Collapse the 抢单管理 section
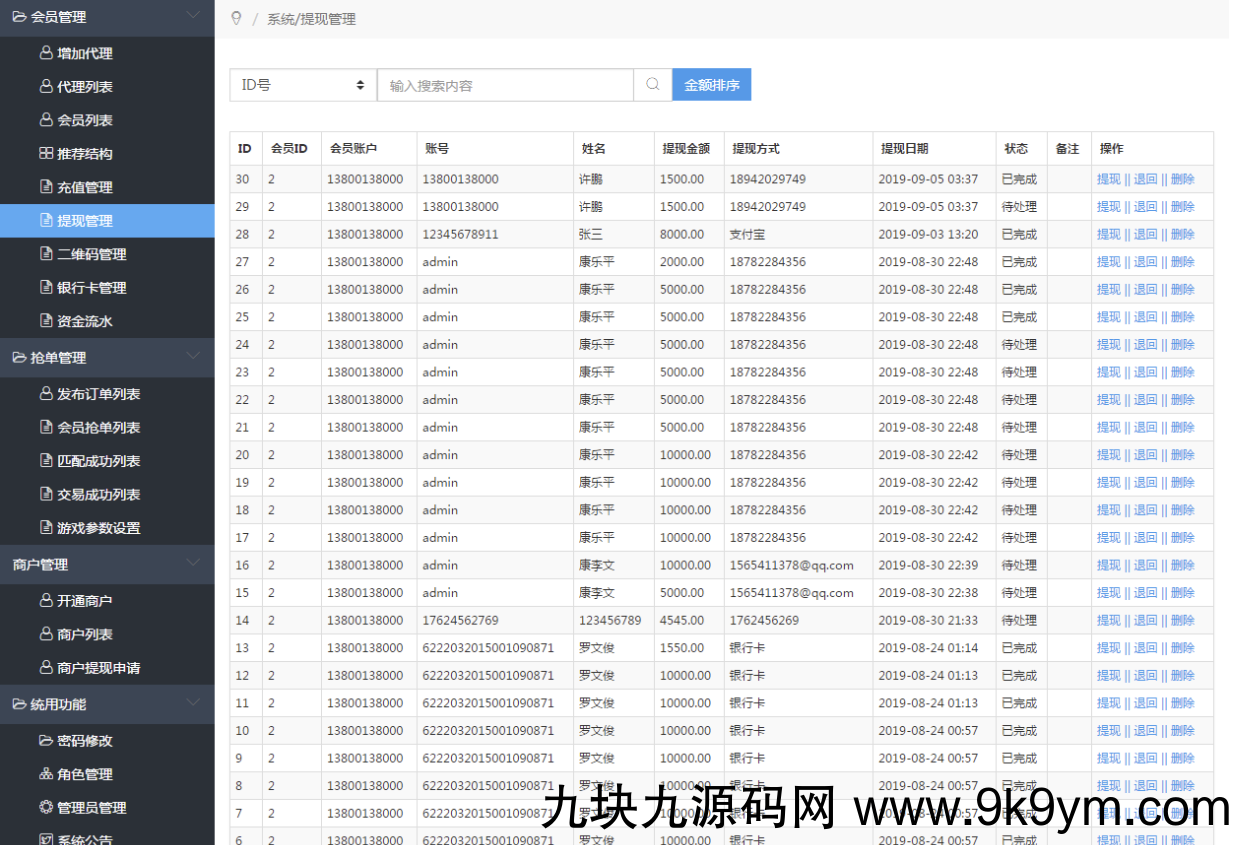This screenshot has width=1243, height=845. 193,357
